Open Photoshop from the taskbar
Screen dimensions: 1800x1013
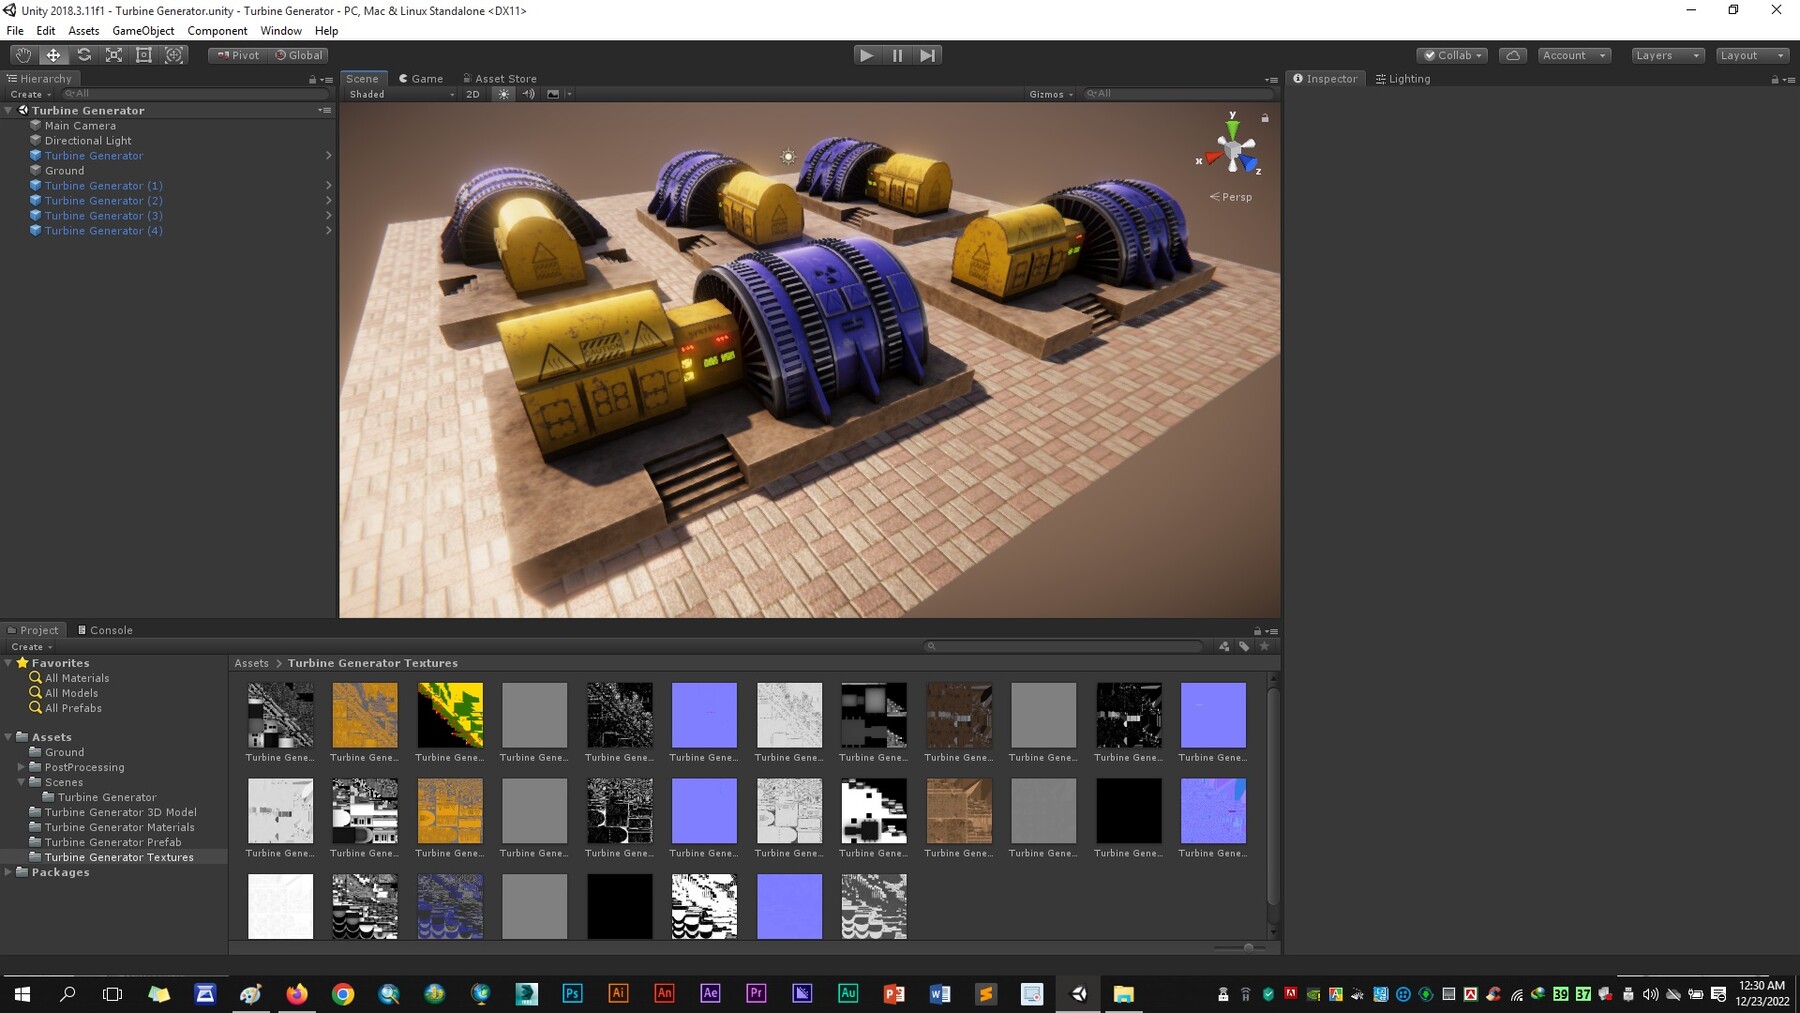[x=571, y=993]
